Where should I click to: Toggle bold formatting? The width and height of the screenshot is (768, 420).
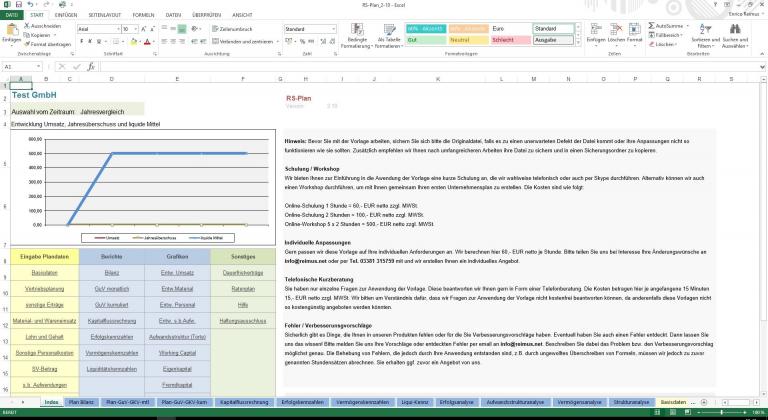(x=82, y=41)
